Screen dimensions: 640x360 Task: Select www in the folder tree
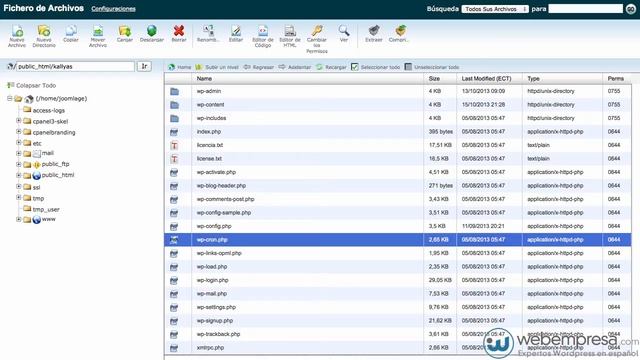point(49,219)
